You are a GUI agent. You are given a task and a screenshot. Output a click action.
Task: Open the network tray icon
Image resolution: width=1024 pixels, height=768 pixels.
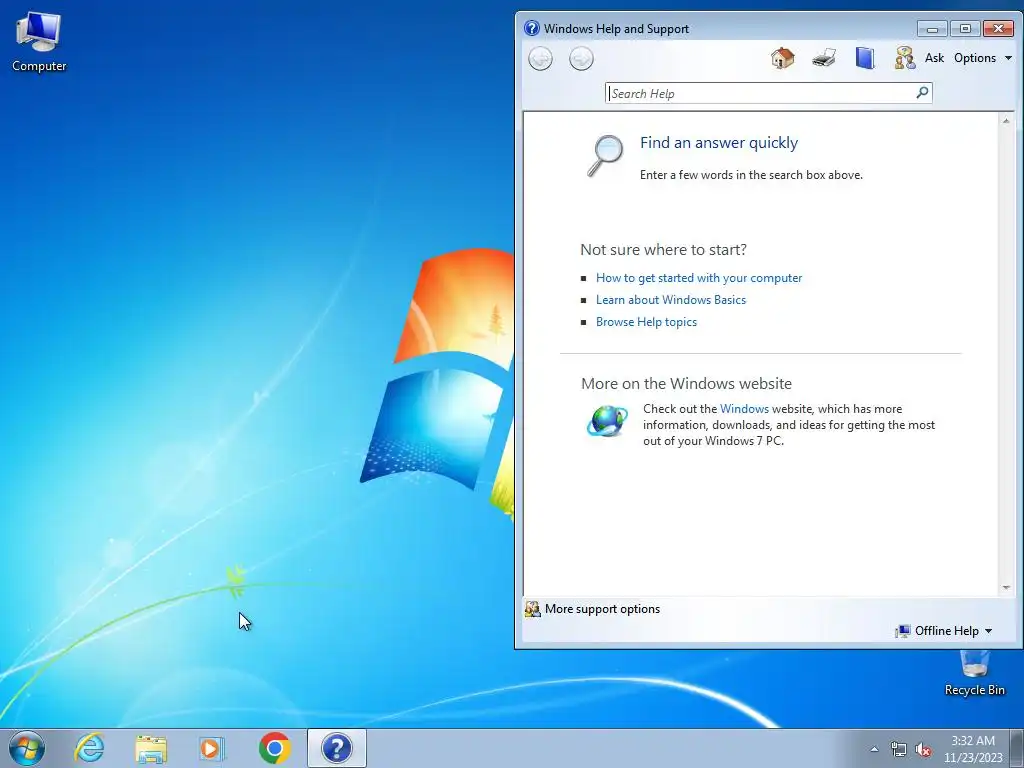pyautogui.click(x=899, y=749)
